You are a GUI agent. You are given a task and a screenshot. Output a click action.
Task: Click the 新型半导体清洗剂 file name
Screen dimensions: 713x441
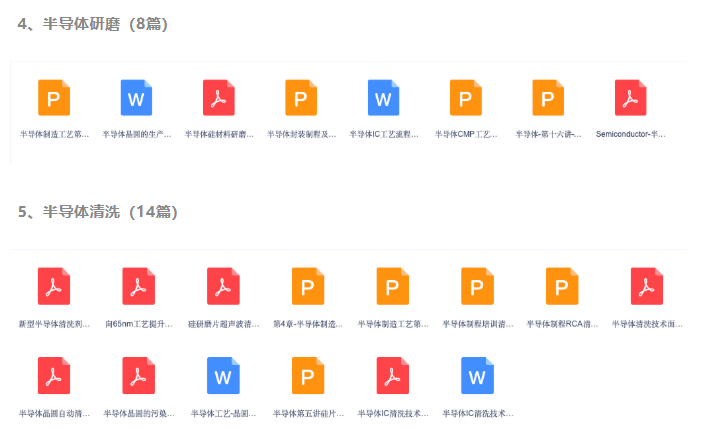pyautogui.click(x=54, y=325)
